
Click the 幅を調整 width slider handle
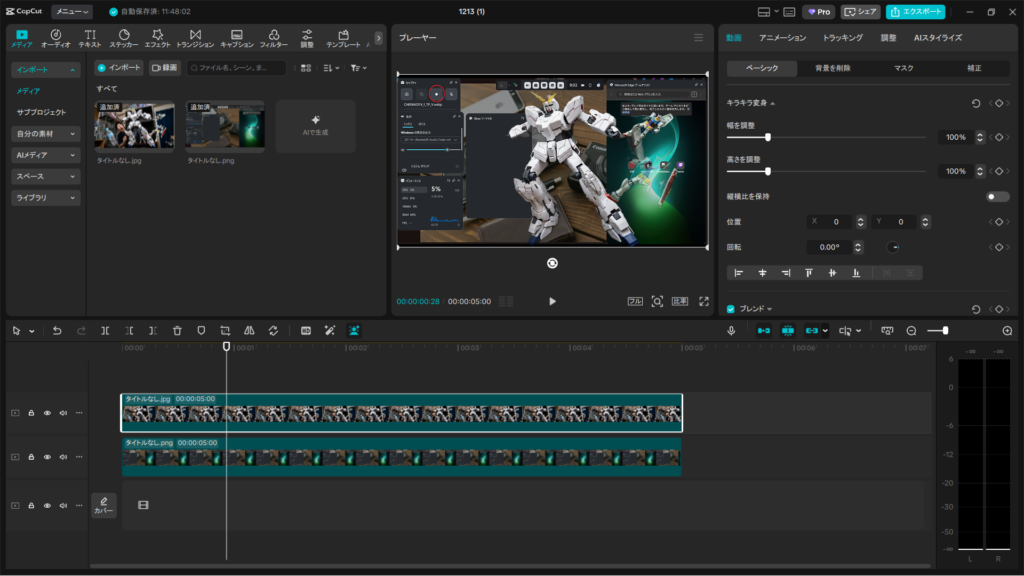[767, 137]
